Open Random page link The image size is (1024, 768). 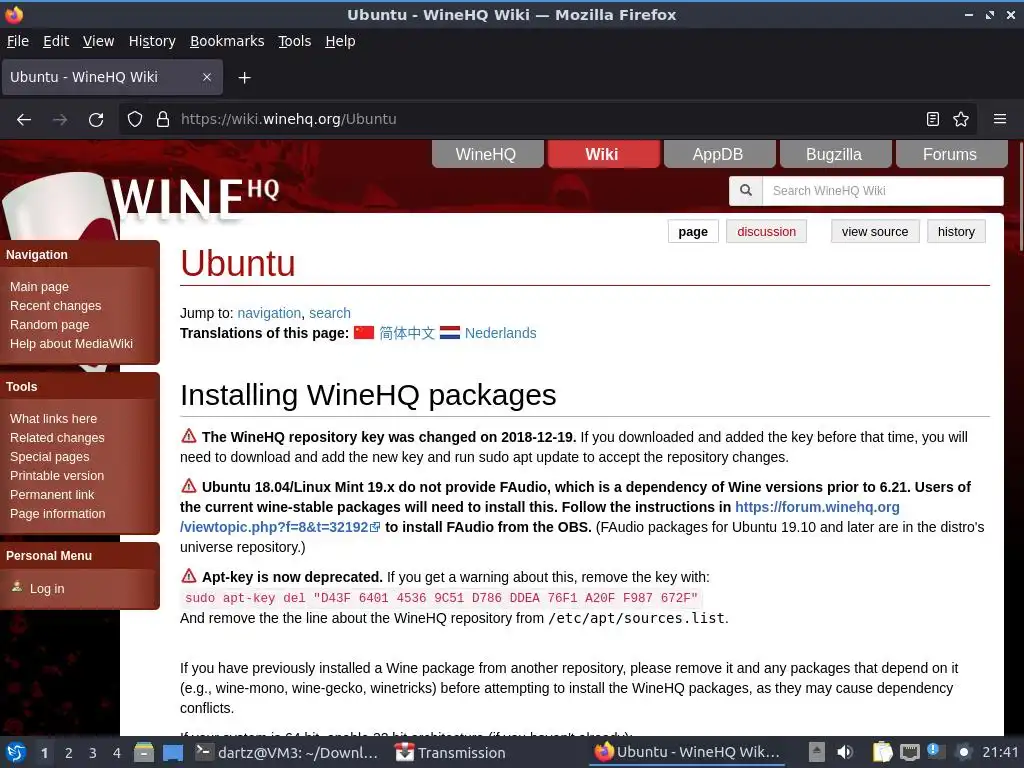click(50, 325)
